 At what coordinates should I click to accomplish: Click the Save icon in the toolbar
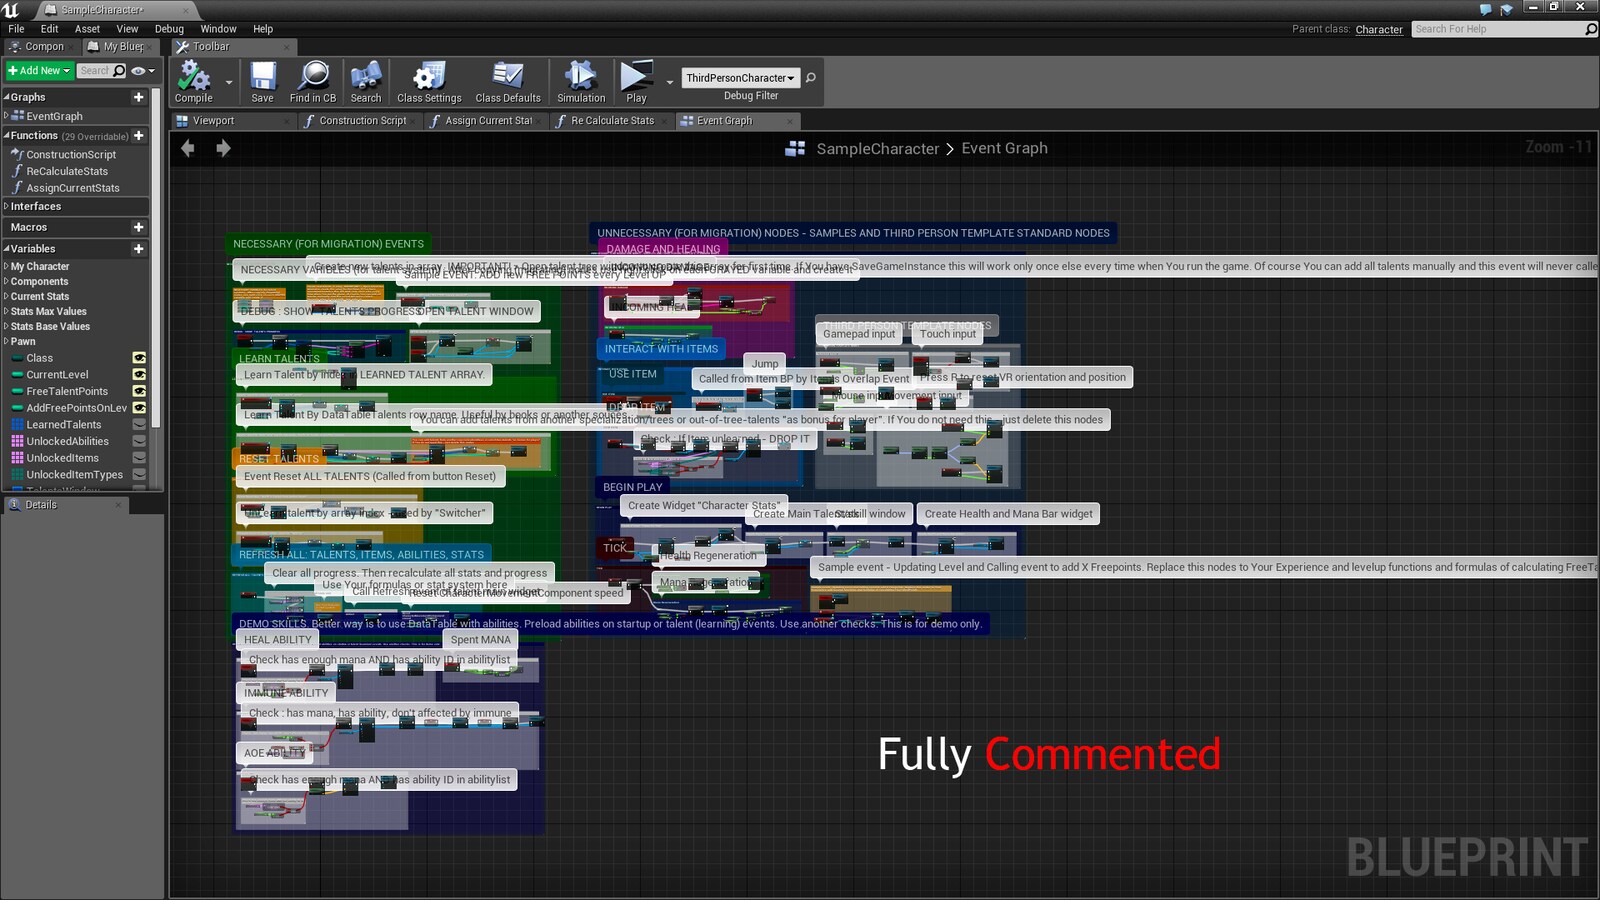click(x=262, y=80)
